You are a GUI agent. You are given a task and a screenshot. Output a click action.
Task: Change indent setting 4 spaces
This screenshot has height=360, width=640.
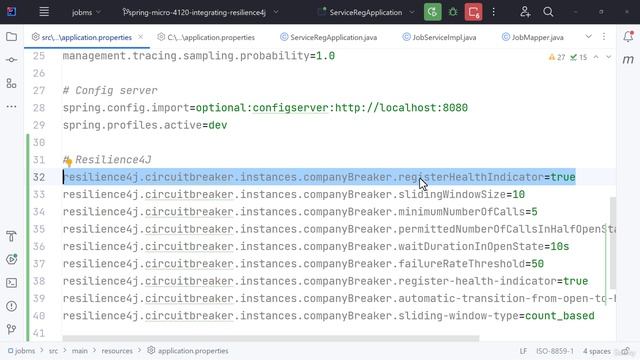click(597, 351)
